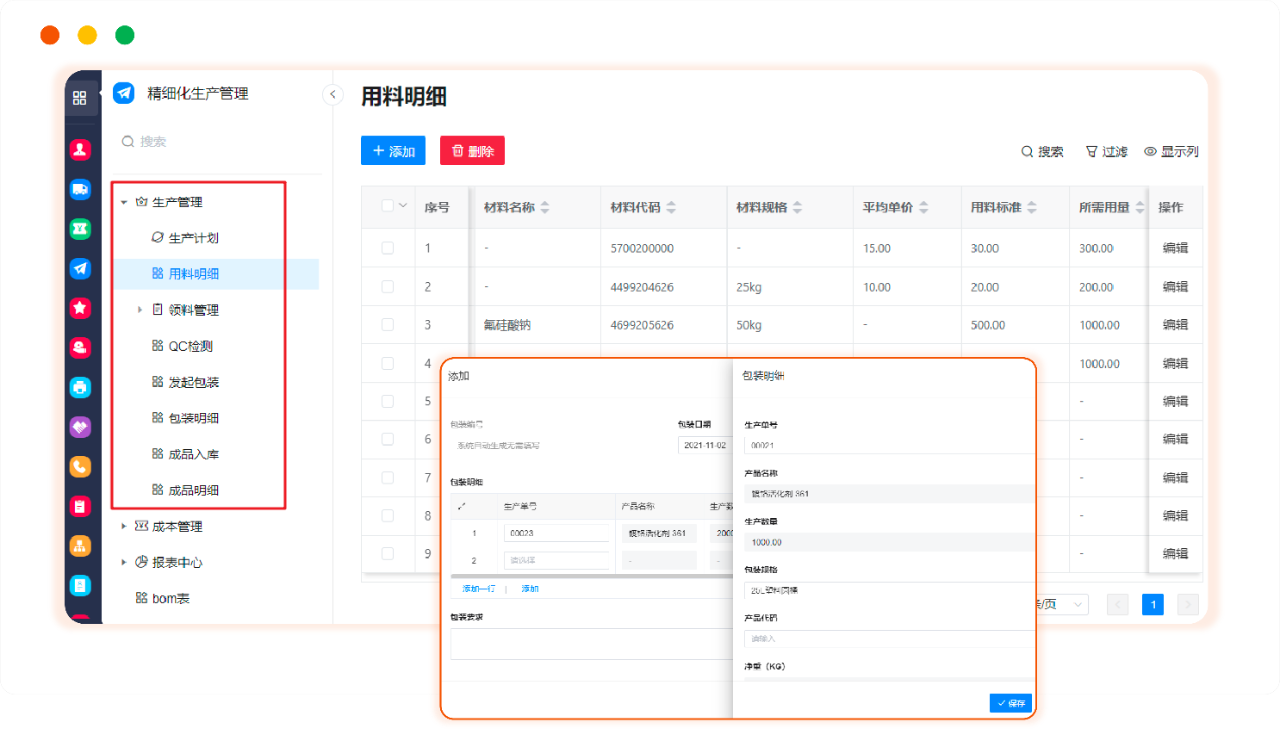Screen dimensions: 1280x732
Task: Open the 生产计划 menu item
Action: point(193,238)
